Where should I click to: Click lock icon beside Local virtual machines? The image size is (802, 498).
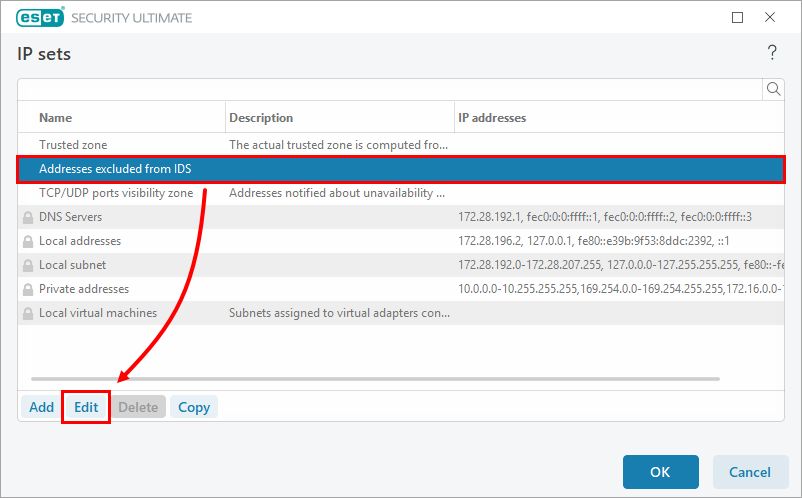[x=27, y=313]
